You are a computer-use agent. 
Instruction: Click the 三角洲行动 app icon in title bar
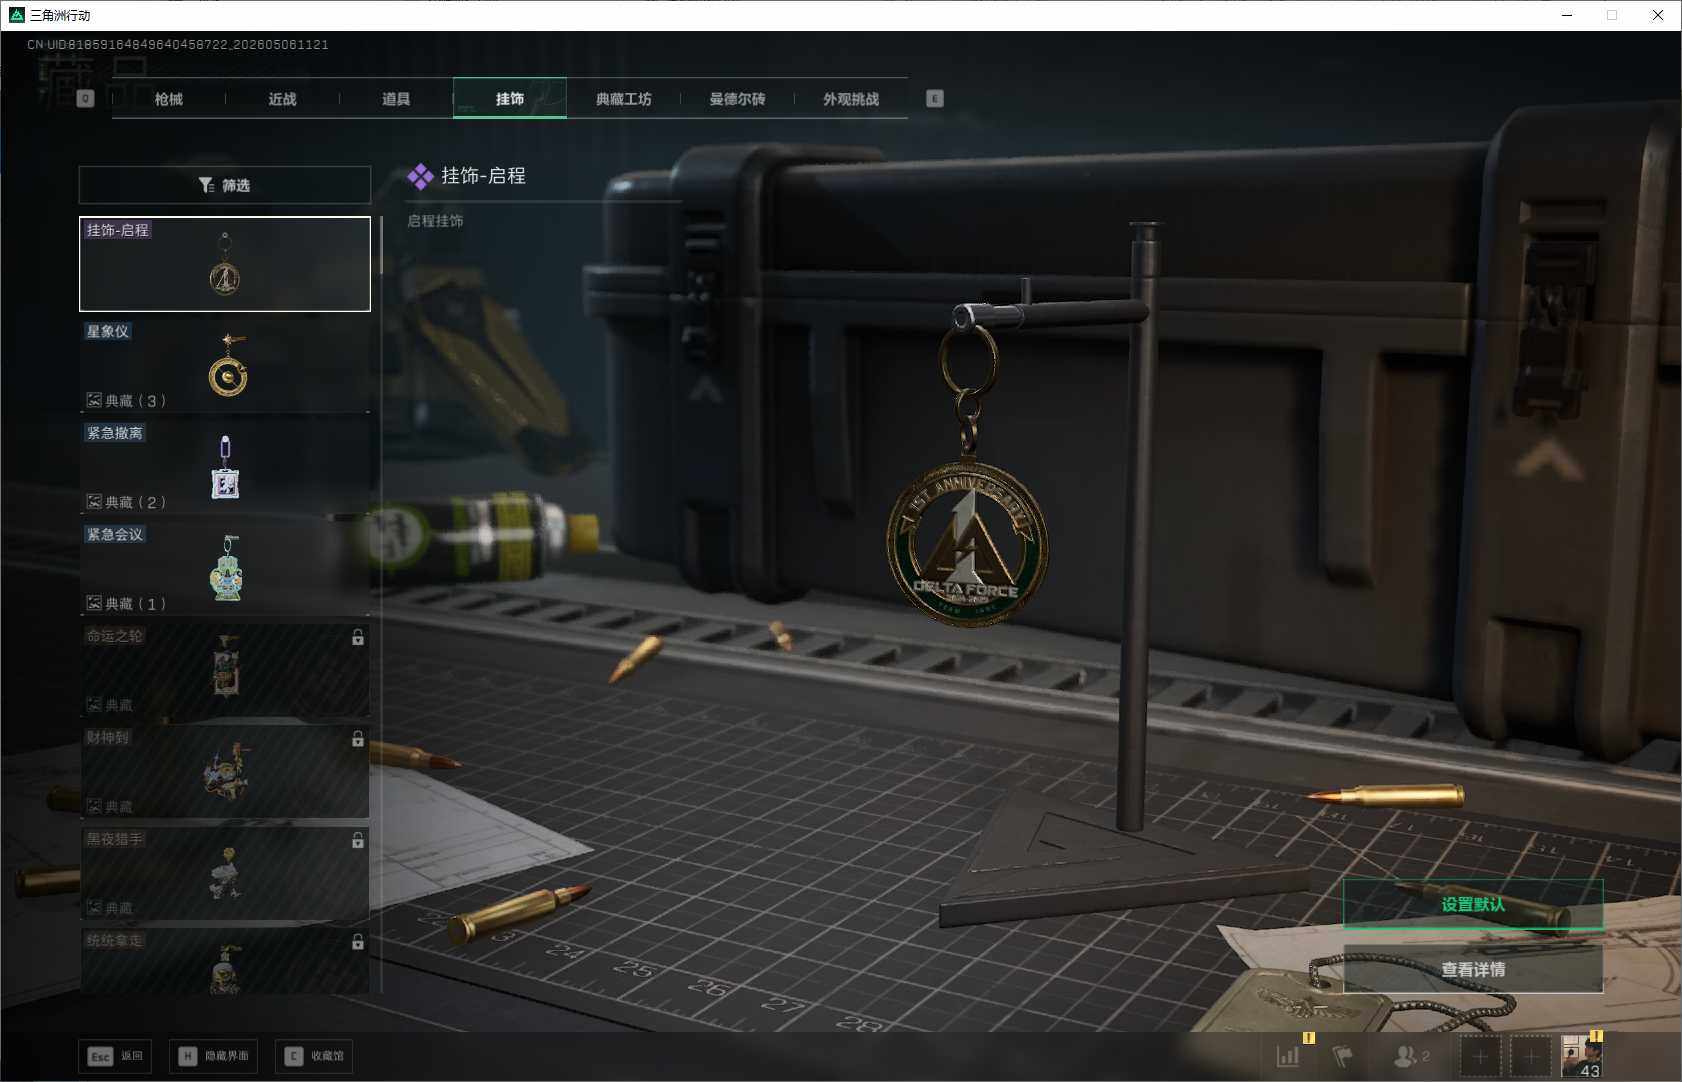pyautogui.click(x=16, y=15)
